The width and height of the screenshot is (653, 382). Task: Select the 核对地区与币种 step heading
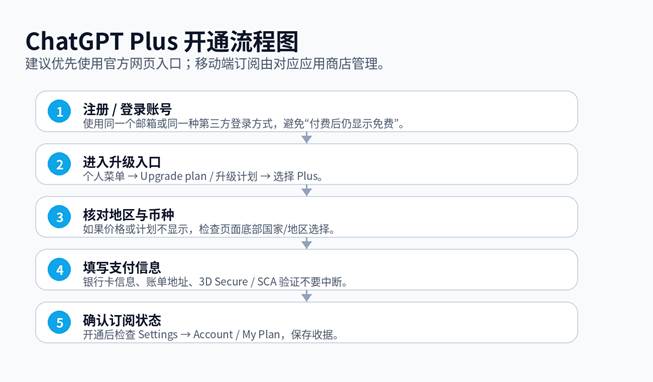(x=128, y=215)
